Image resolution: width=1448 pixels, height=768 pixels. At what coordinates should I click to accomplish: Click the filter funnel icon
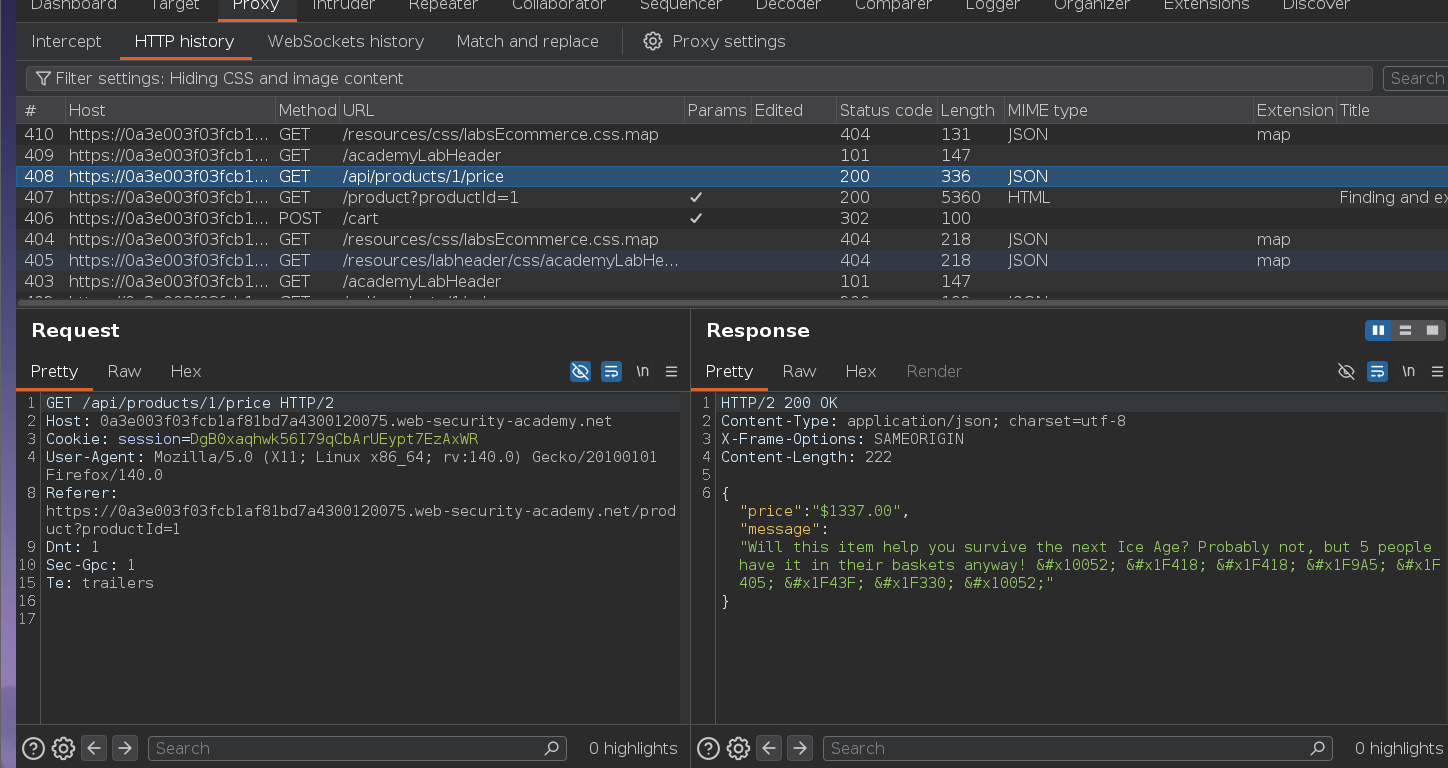coord(43,78)
